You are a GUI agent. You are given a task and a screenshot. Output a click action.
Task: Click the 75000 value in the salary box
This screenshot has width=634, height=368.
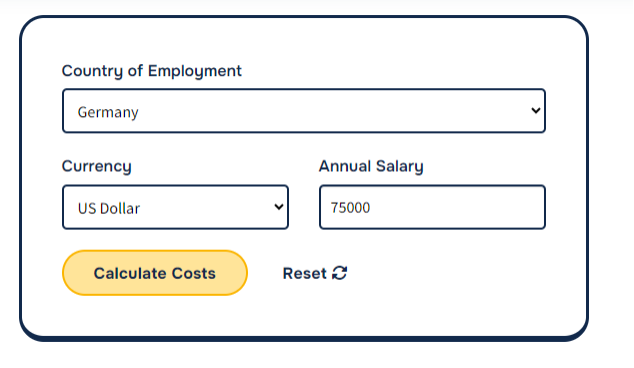coord(350,207)
